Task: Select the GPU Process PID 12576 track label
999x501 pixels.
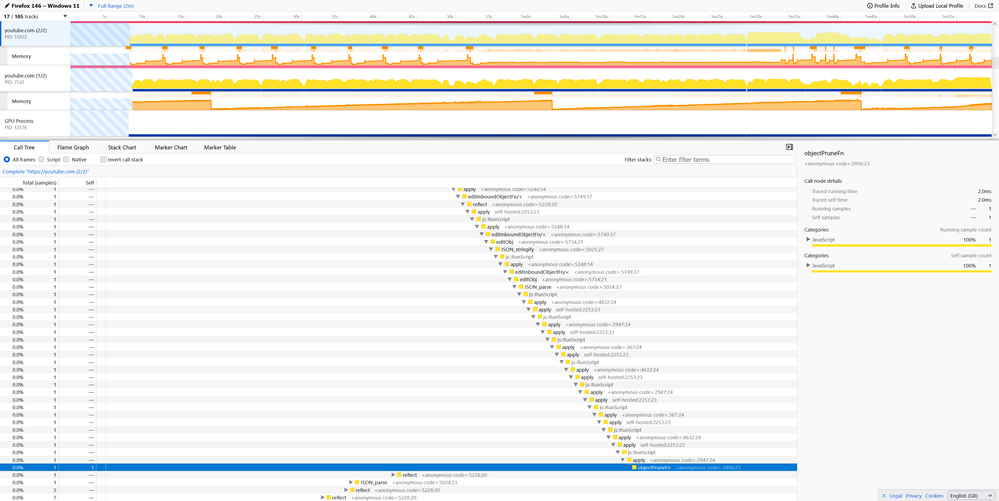Action: [35, 124]
